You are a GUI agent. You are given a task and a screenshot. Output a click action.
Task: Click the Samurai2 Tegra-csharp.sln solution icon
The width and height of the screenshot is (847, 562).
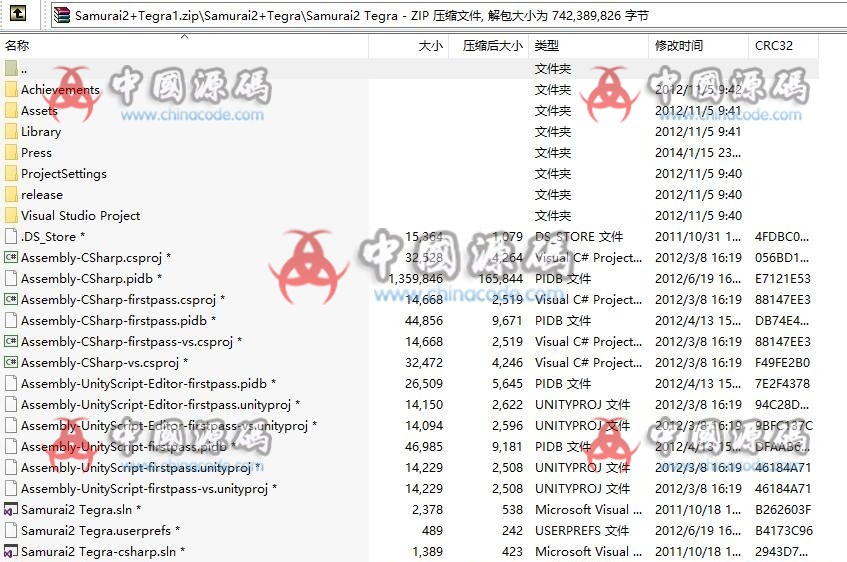pyautogui.click(x=11, y=552)
